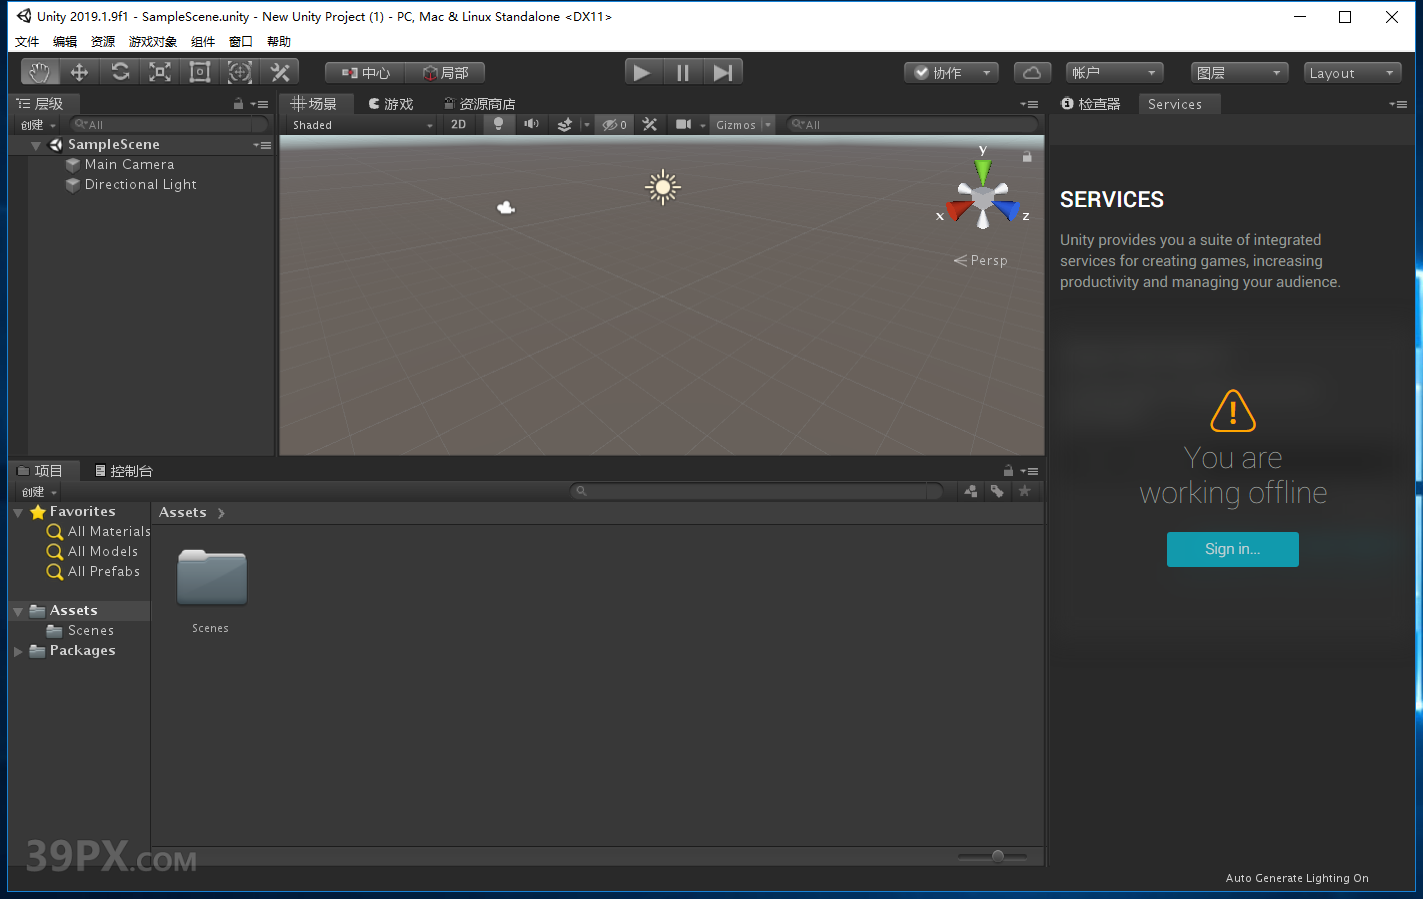Click the green Y axis cone
Screen dimensions: 1423x899
pos(983,170)
